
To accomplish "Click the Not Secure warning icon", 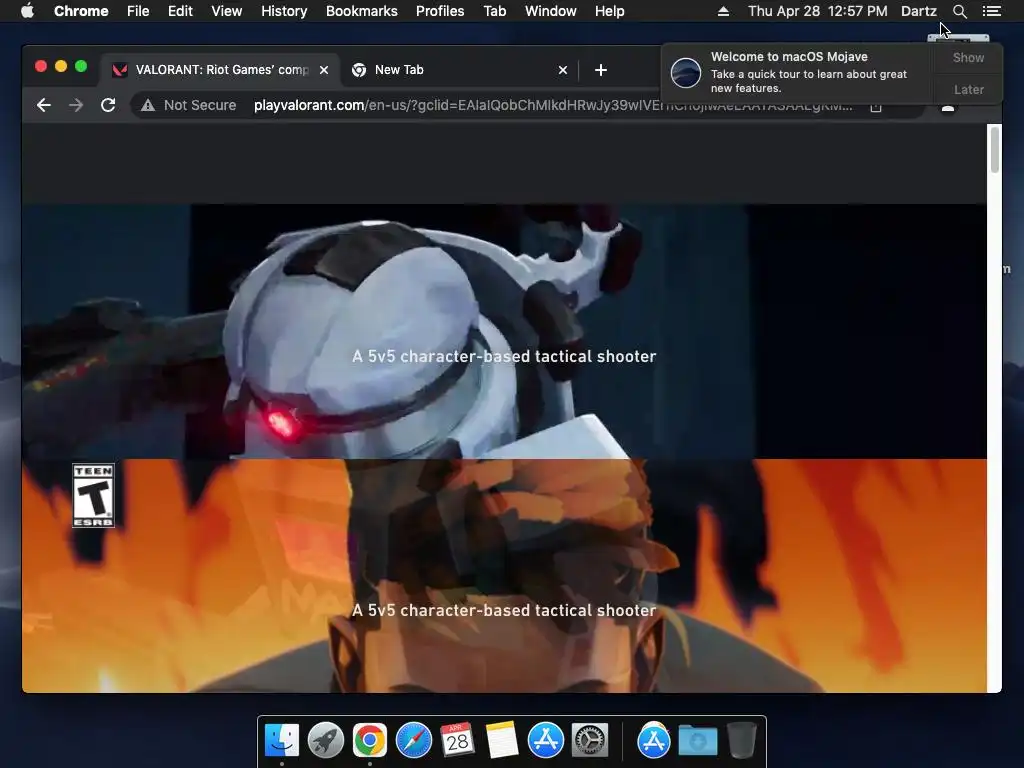I will pos(148,105).
